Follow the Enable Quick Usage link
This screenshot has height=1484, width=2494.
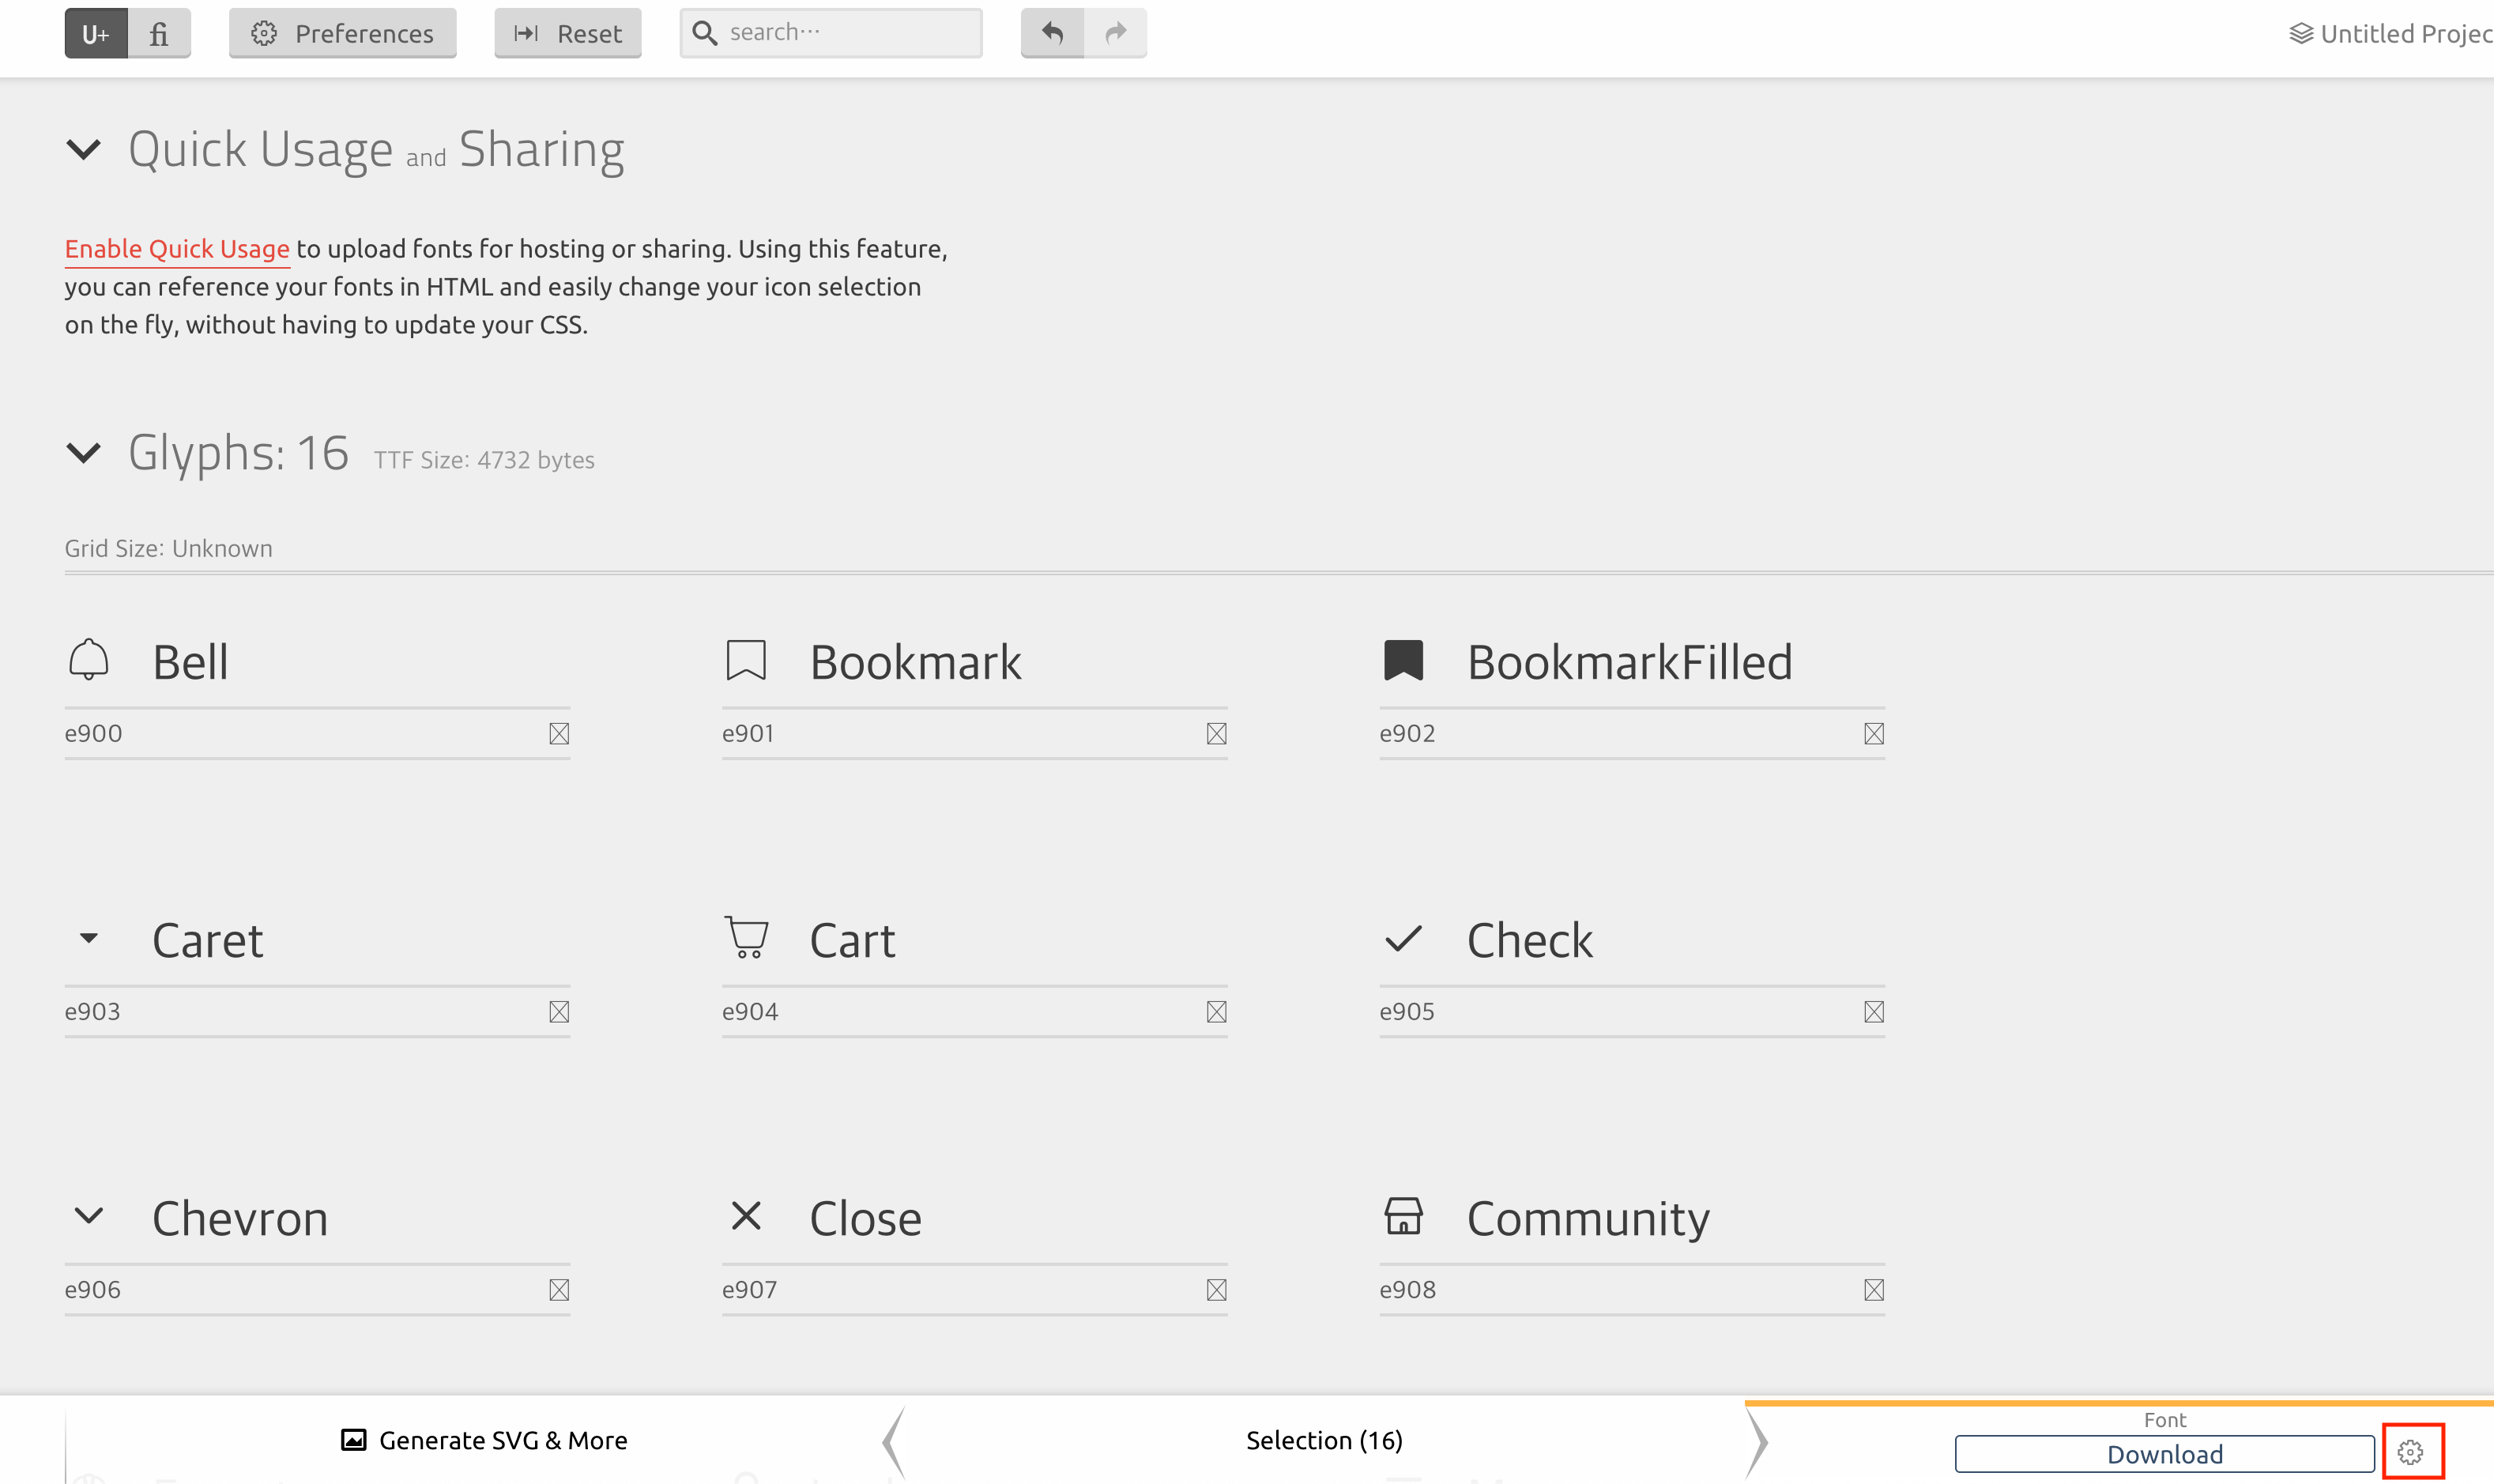[x=177, y=249]
